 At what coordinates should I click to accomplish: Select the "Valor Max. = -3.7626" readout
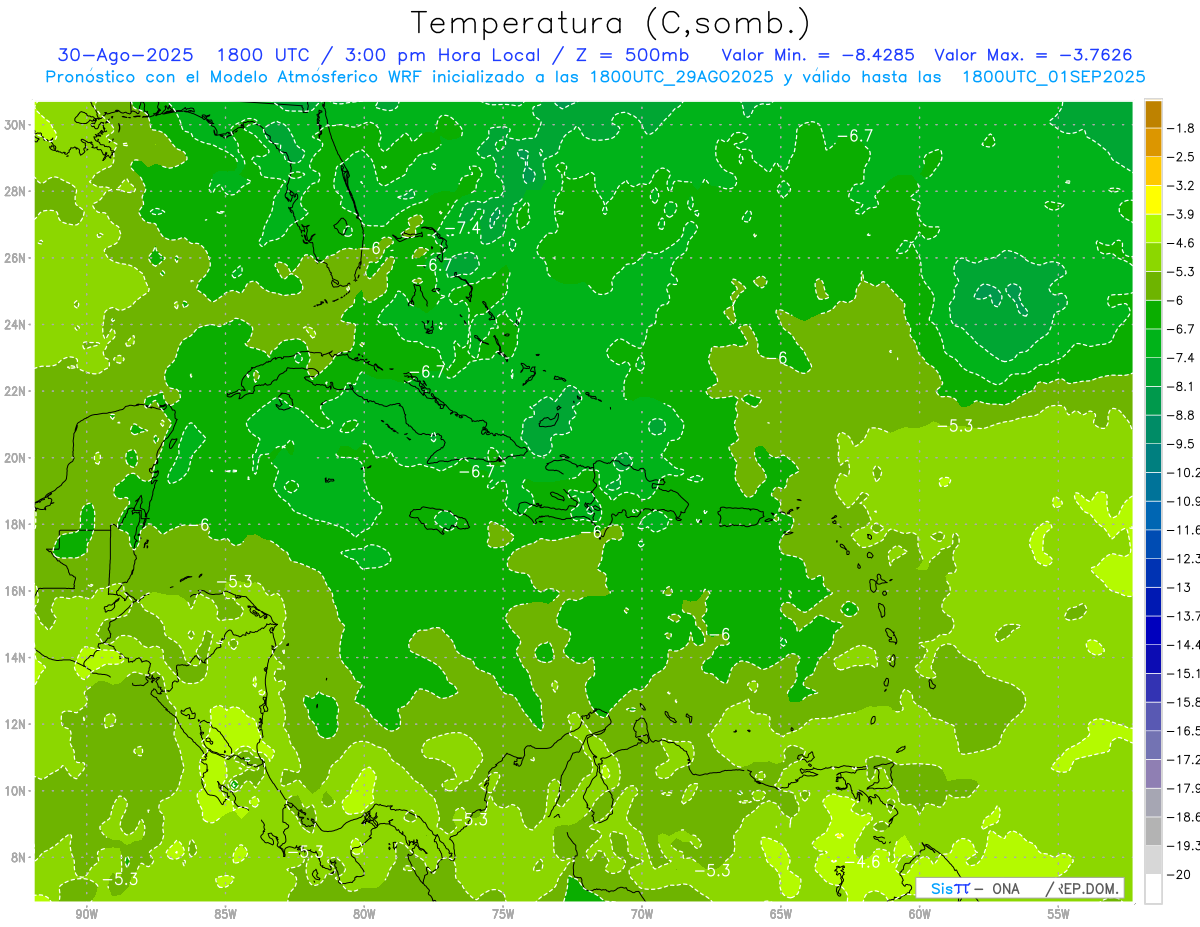(x=1032, y=55)
